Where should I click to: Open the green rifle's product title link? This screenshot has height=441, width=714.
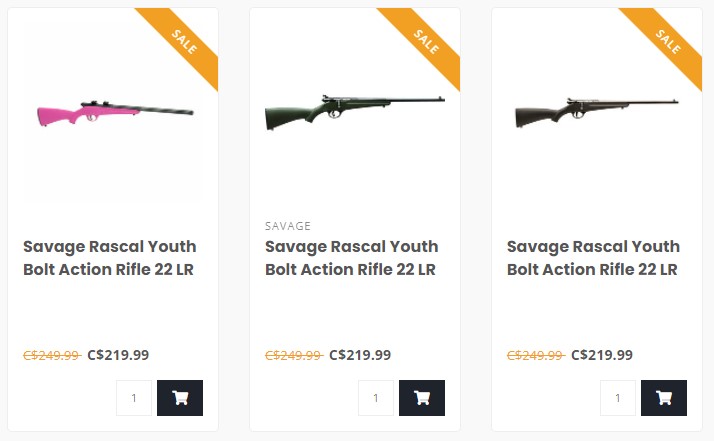click(352, 258)
